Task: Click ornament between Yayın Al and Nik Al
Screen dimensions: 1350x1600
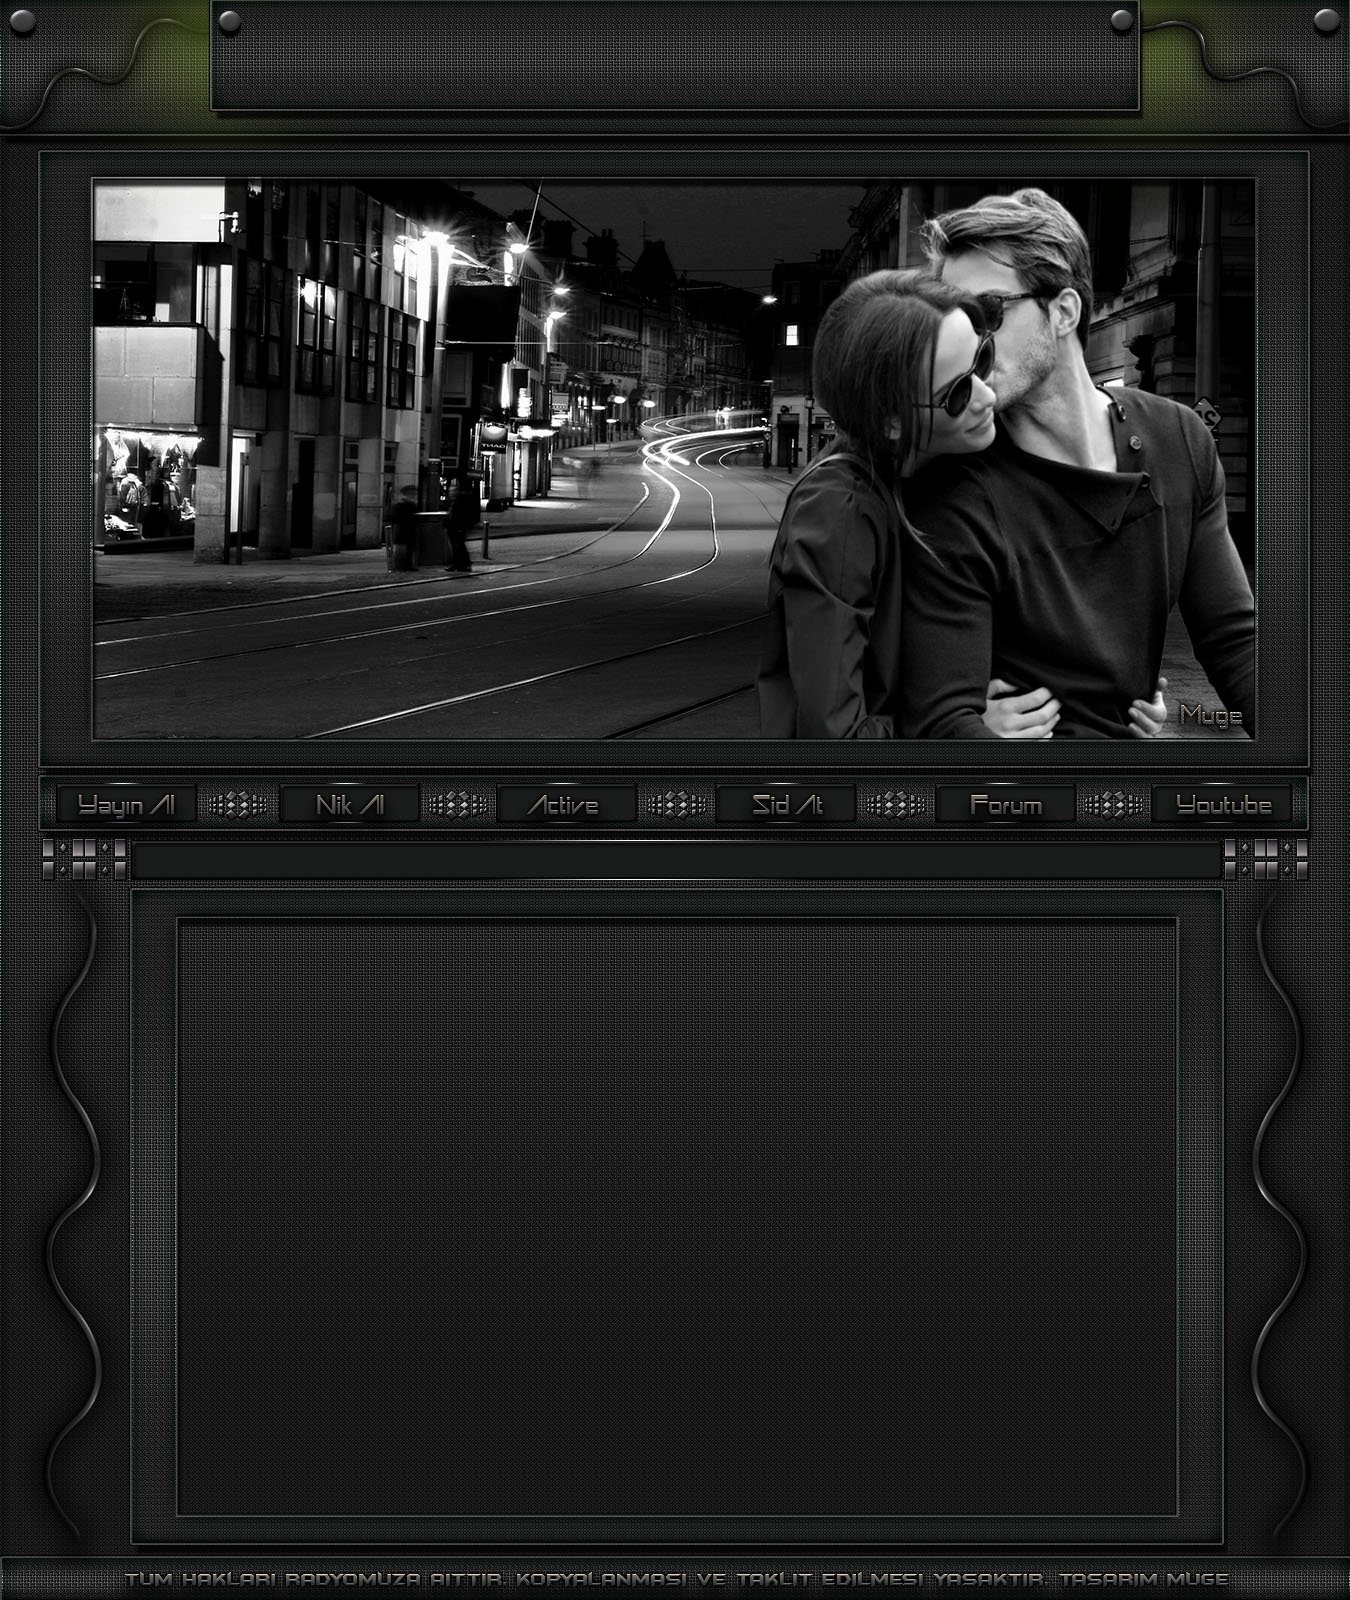Action: tap(238, 804)
